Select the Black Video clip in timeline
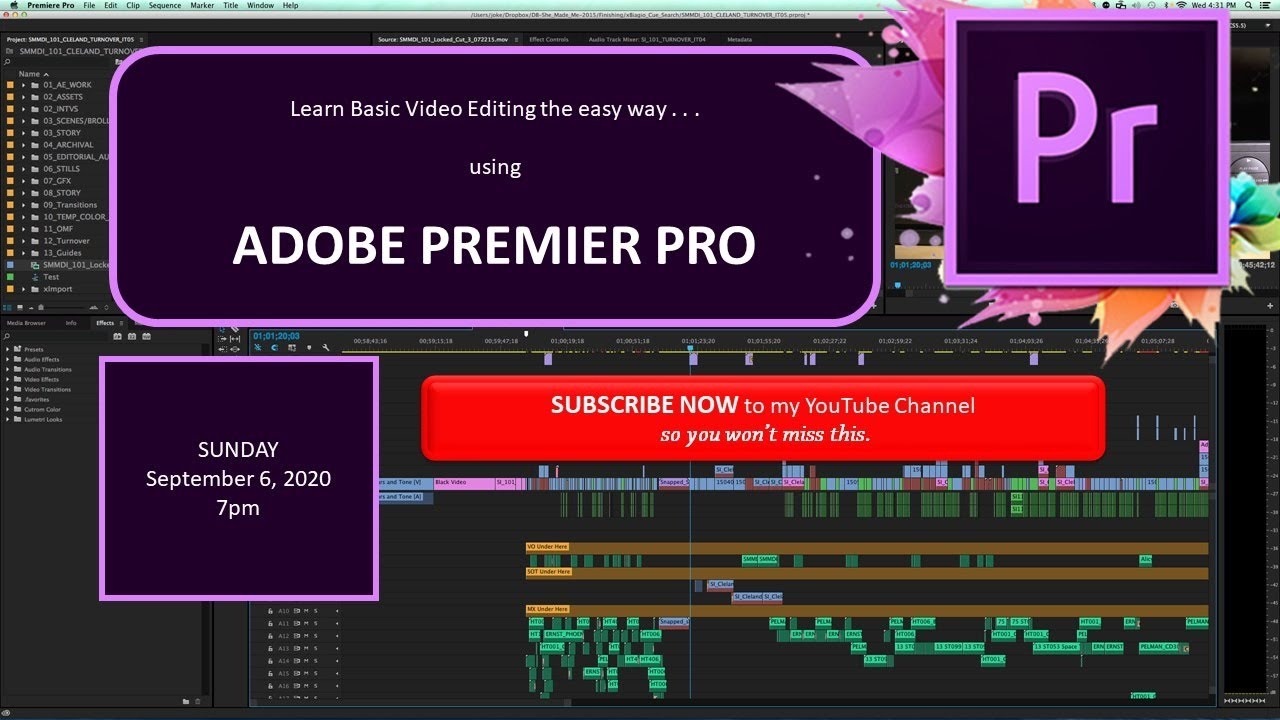Viewport: 1280px width, 720px height. 462,483
